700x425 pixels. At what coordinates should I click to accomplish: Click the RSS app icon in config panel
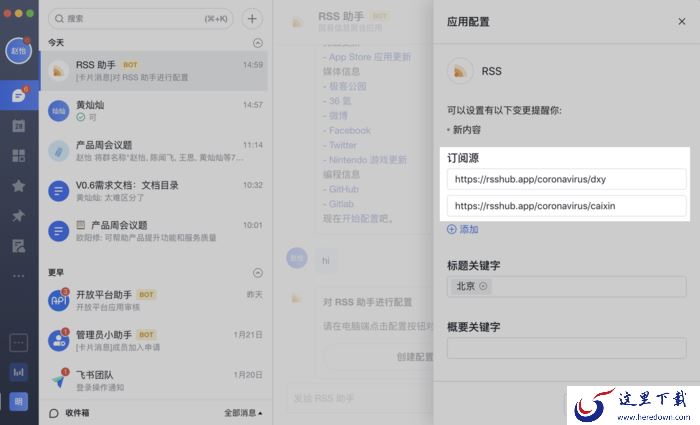tap(460, 71)
